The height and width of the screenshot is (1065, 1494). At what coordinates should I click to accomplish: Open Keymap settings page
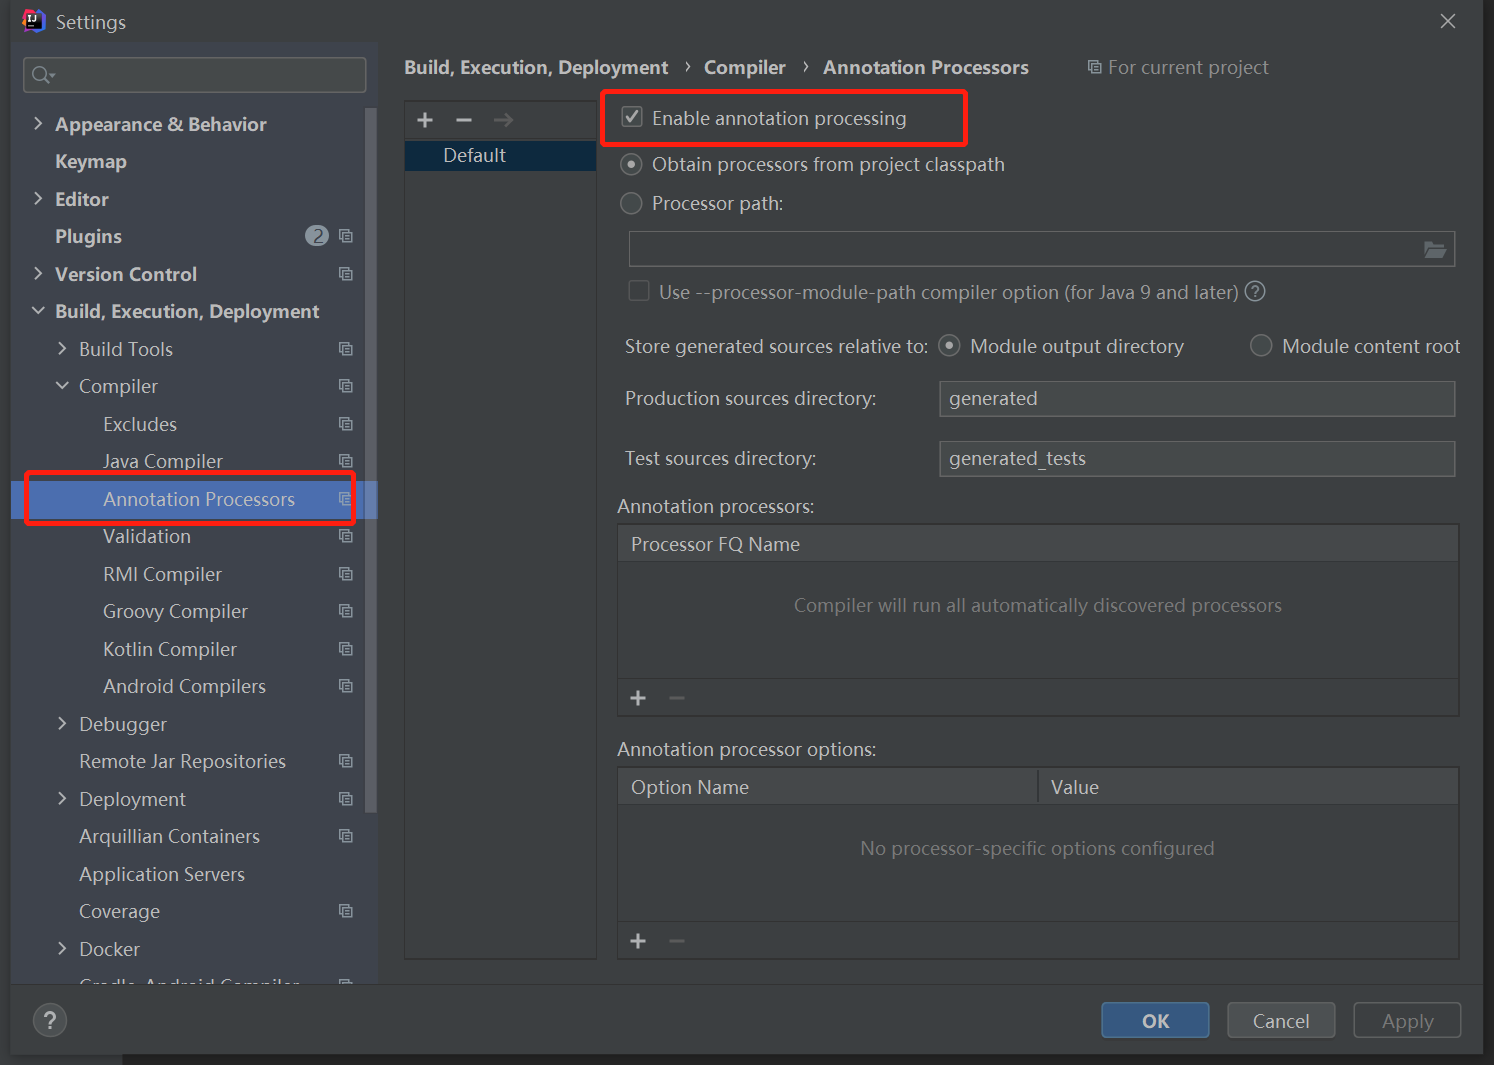[91, 161]
